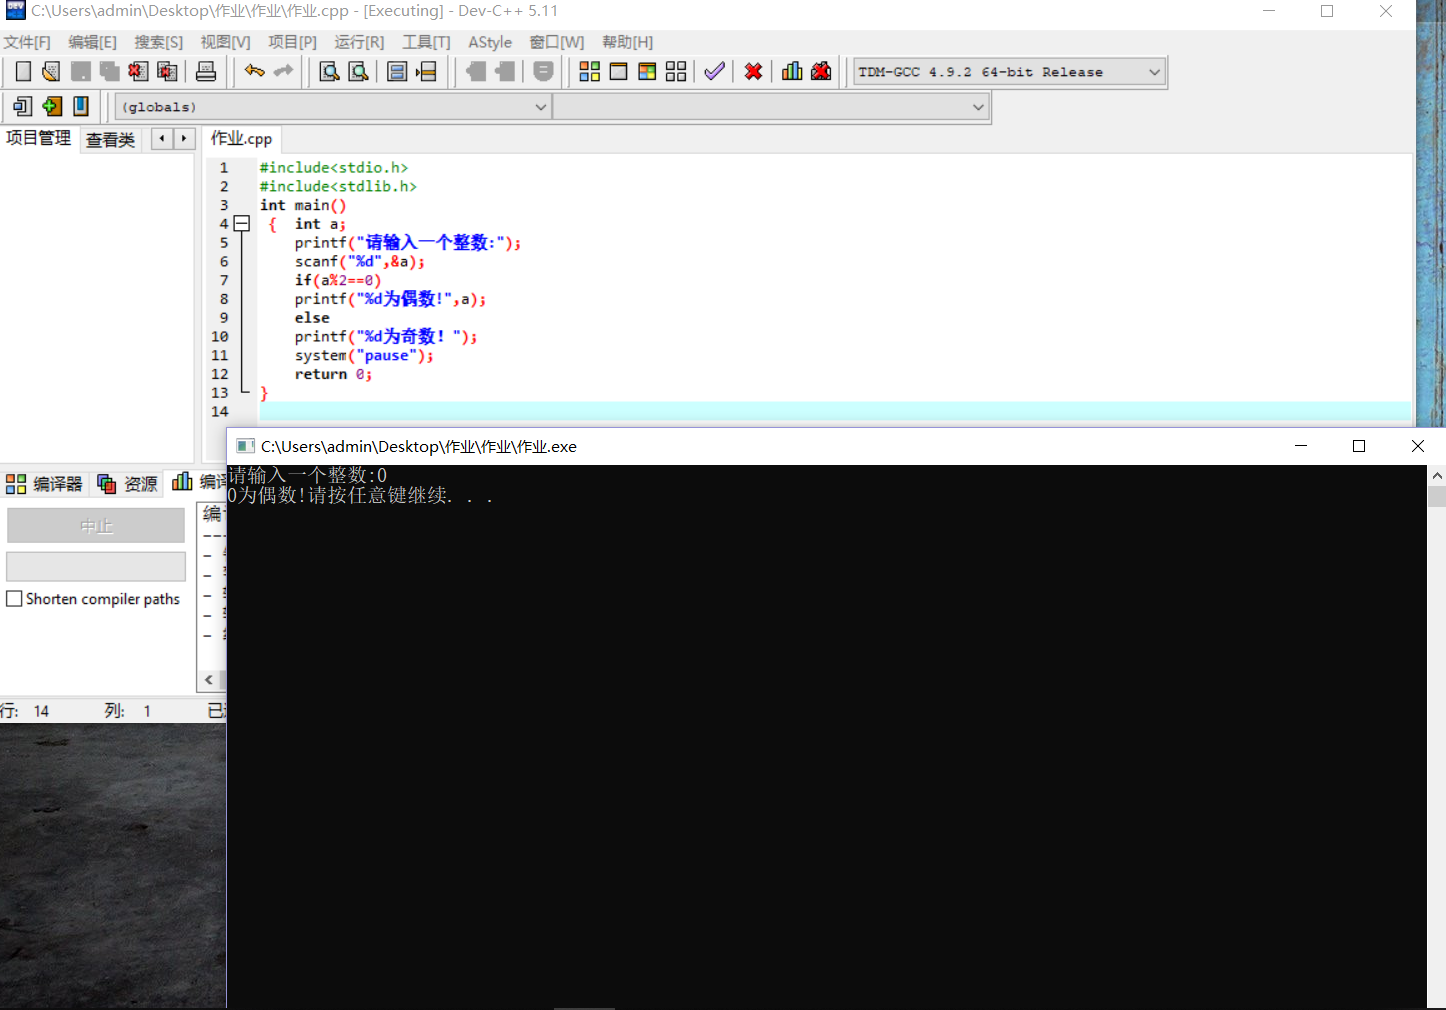Click the Run program window icon
The image size is (1446, 1010).
(619, 72)
